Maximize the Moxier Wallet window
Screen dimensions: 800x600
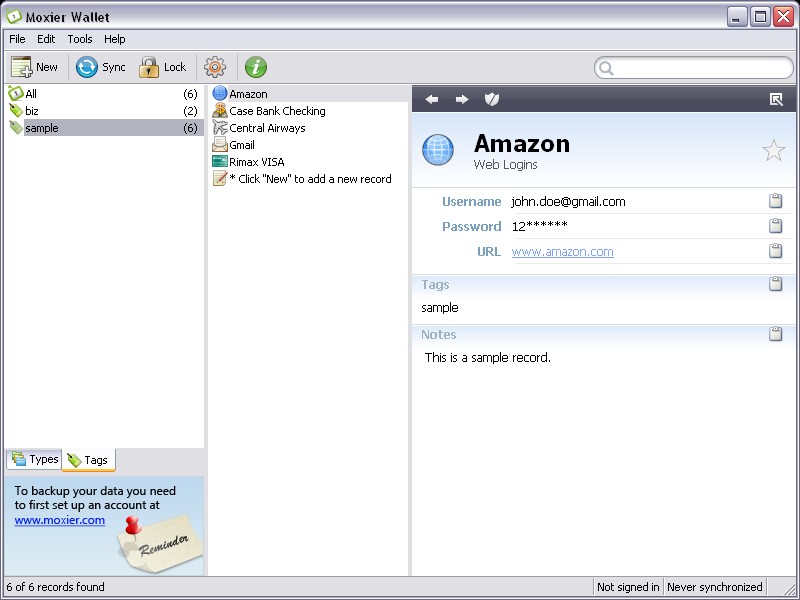click(760, 17)
